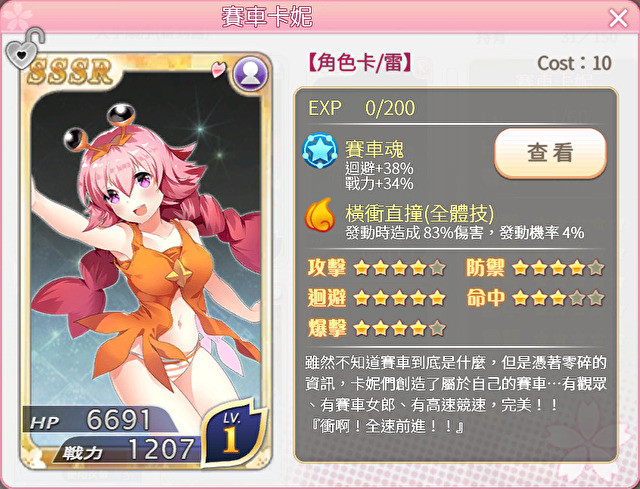Click the EXP 0/200 progress text
Viewport: 640px width, 489px height.
362,108
